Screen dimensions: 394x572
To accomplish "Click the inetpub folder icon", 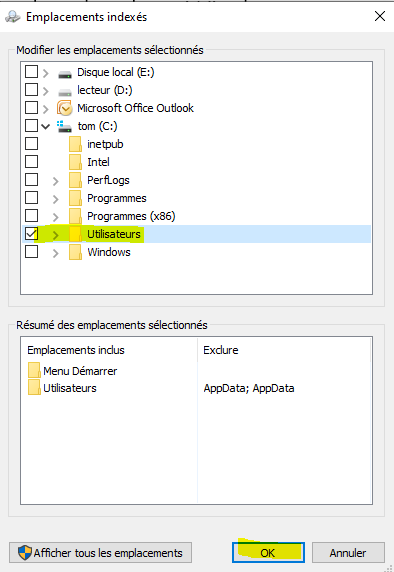I will [x=75, y=144].
